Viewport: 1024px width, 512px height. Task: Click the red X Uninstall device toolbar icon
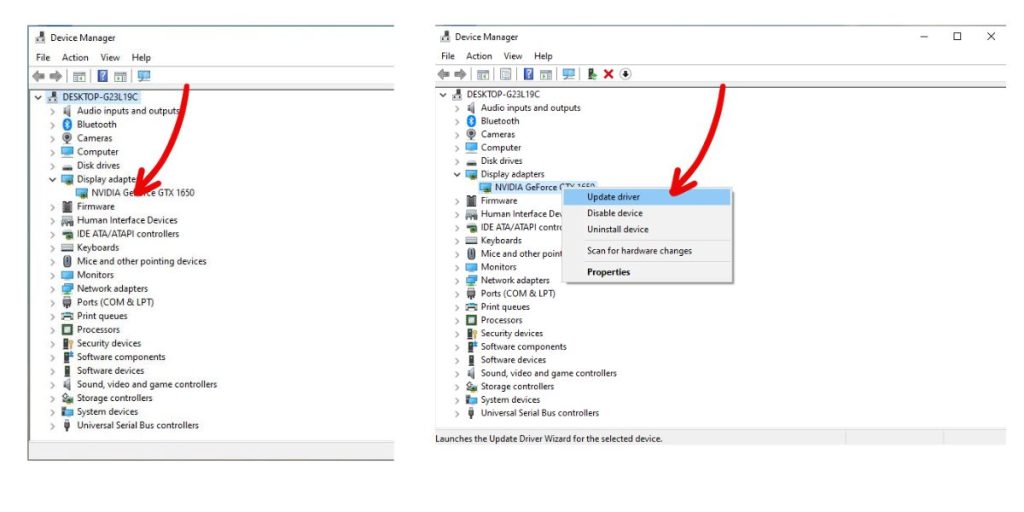coord(608,74)
